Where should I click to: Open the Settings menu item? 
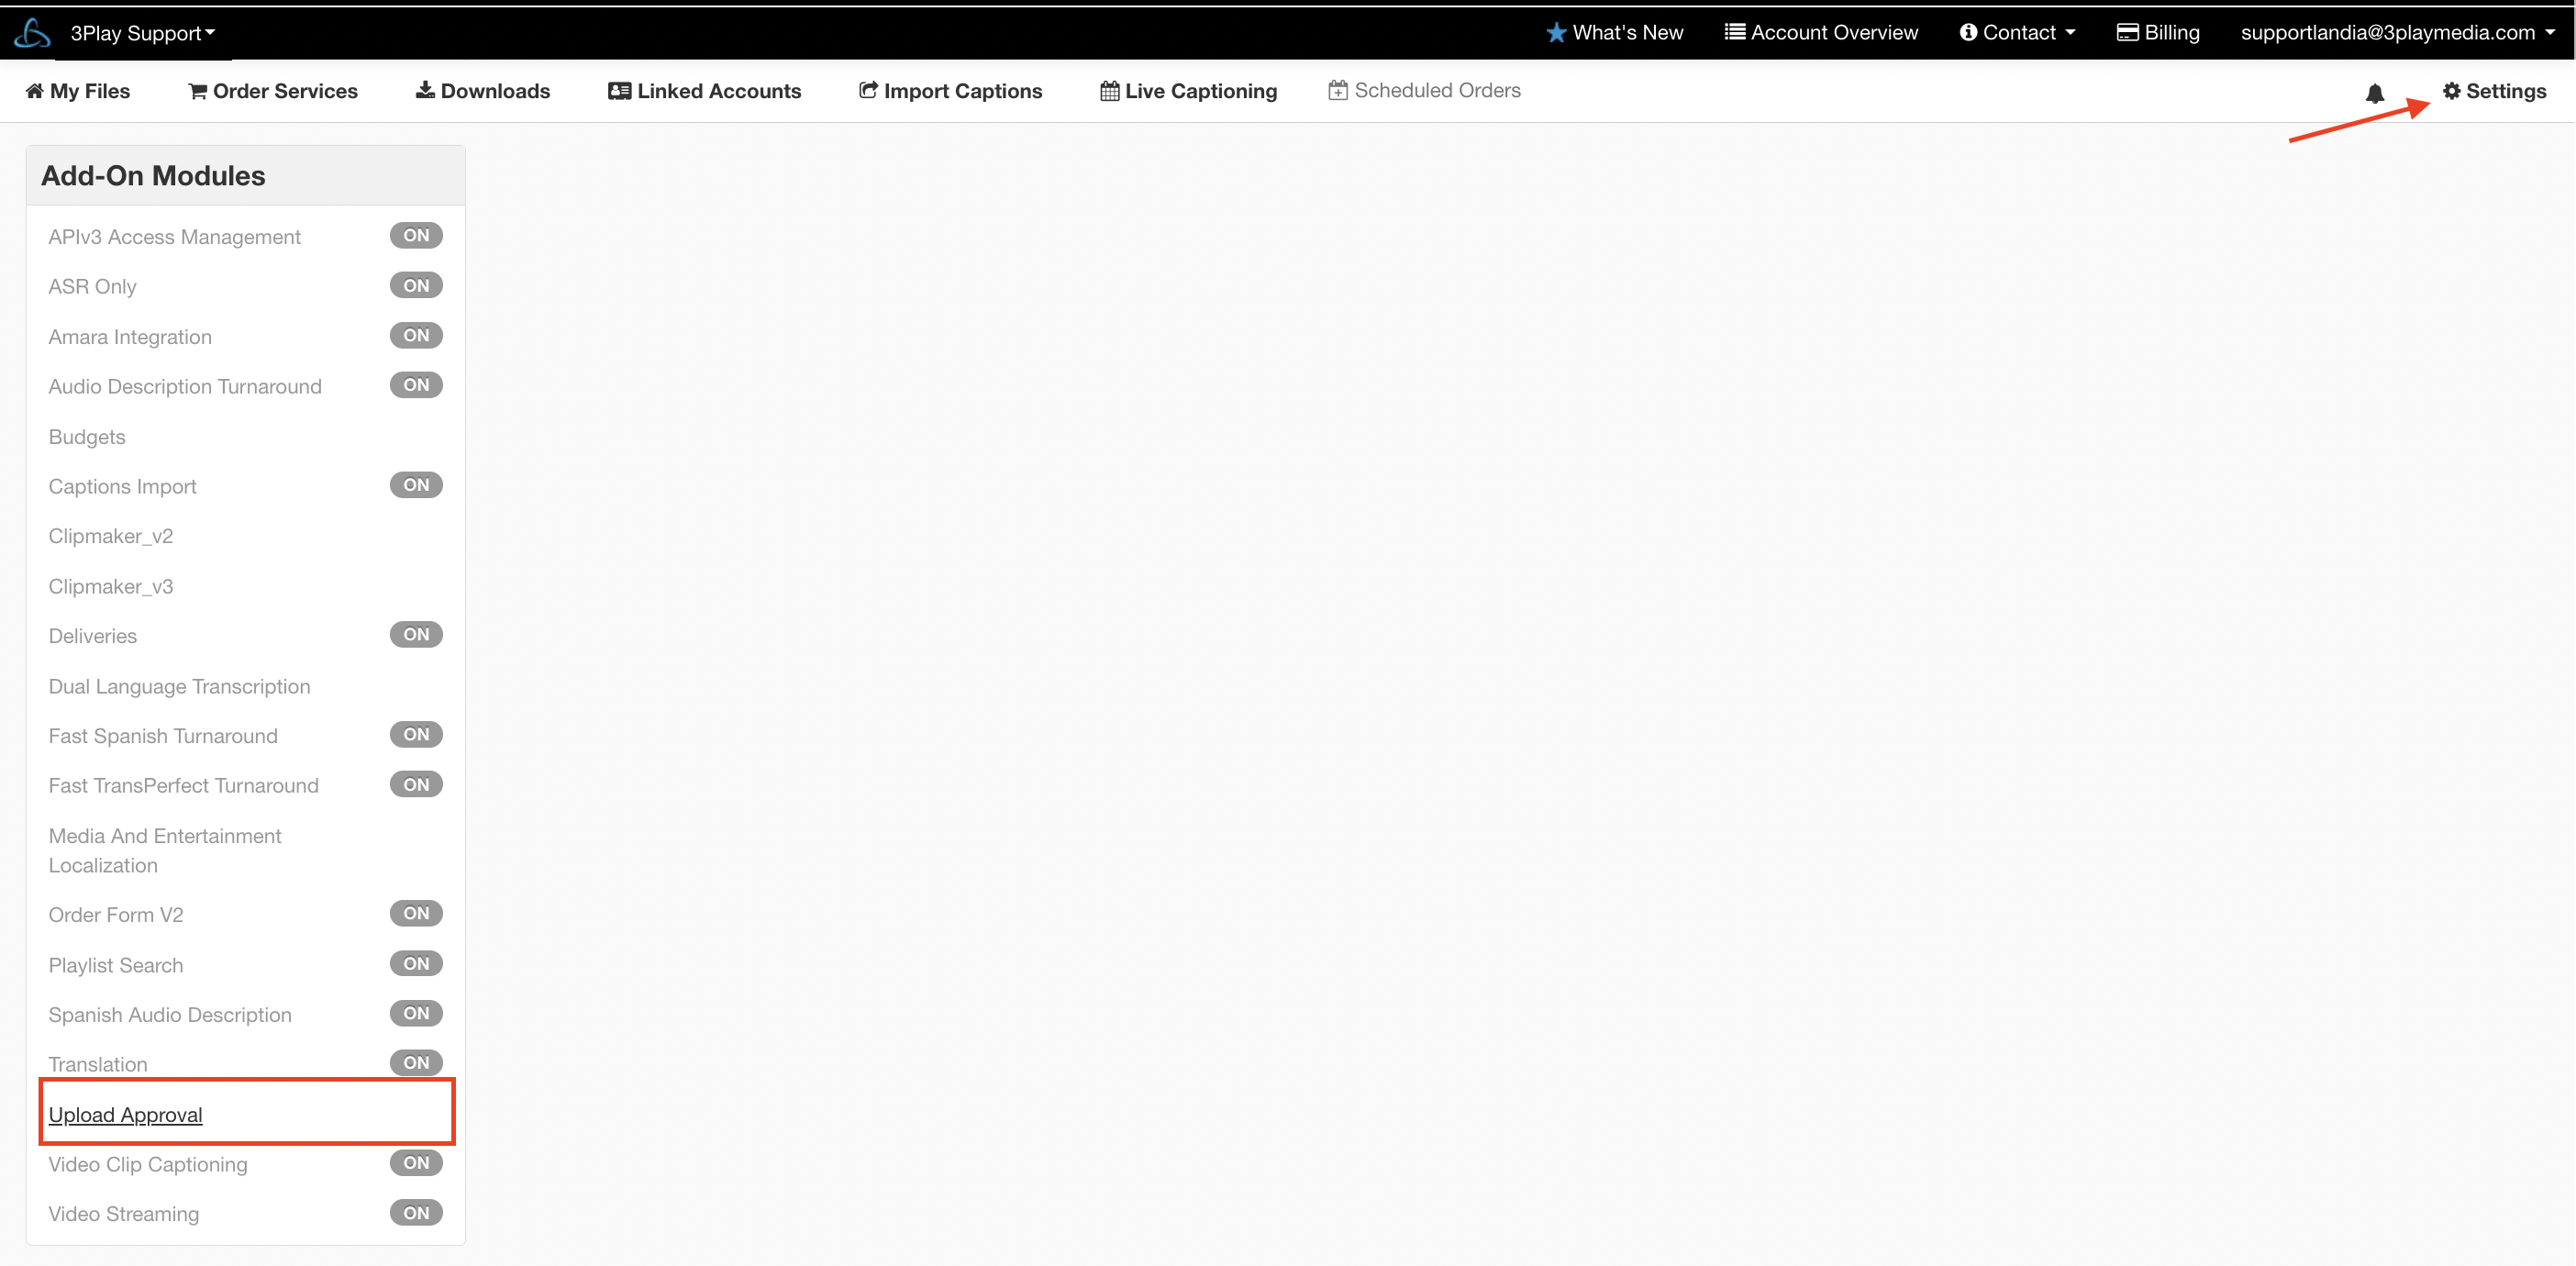click(x=2495, y=91)
